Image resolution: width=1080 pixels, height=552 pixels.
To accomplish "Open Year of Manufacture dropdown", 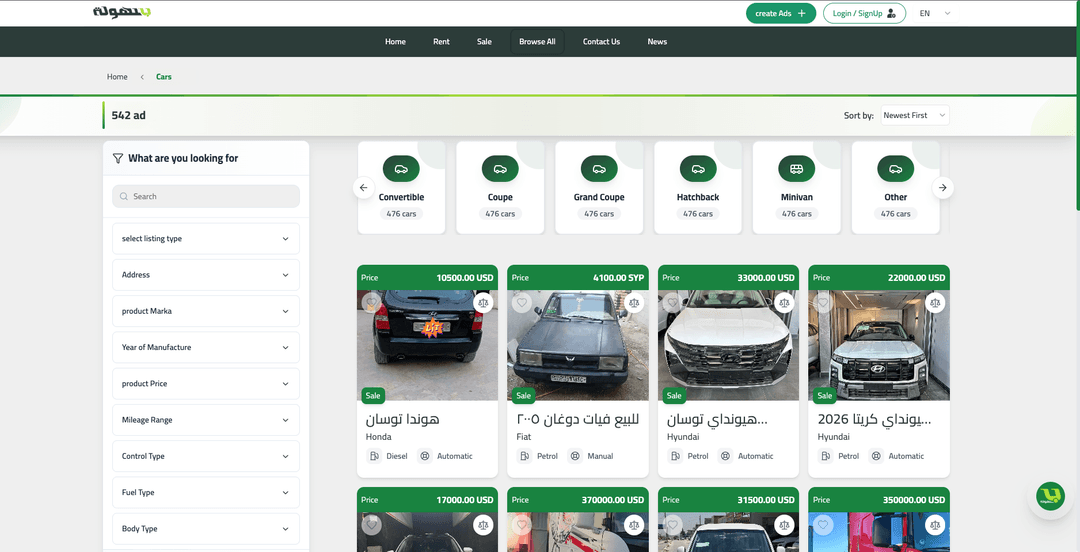I will [206, 347].
